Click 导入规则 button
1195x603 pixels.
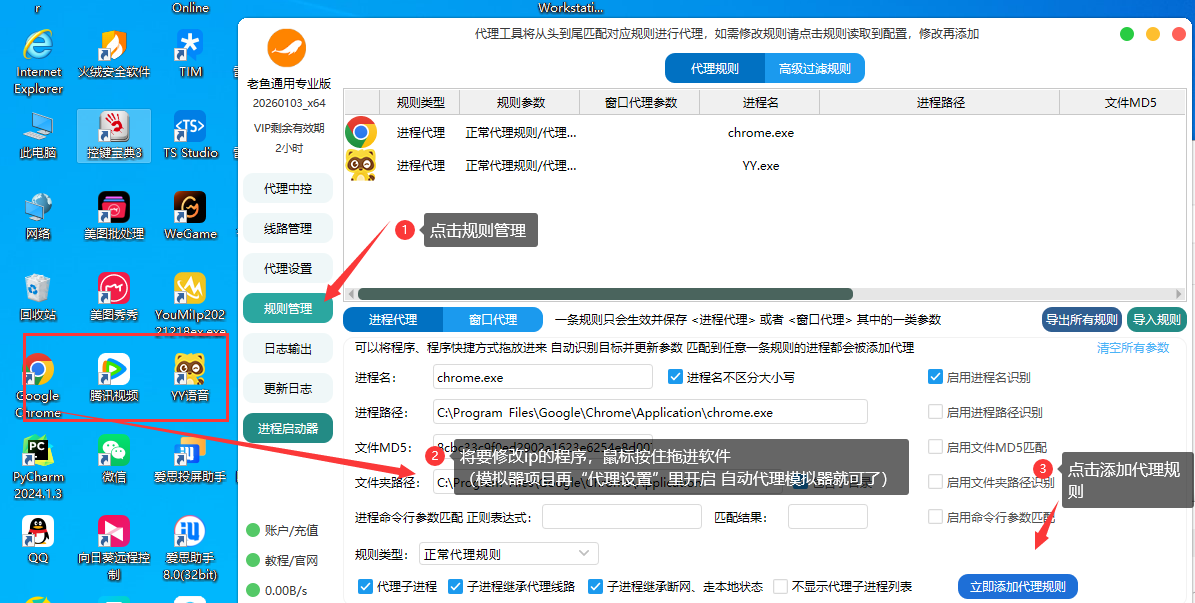(x=1156, y=320)
